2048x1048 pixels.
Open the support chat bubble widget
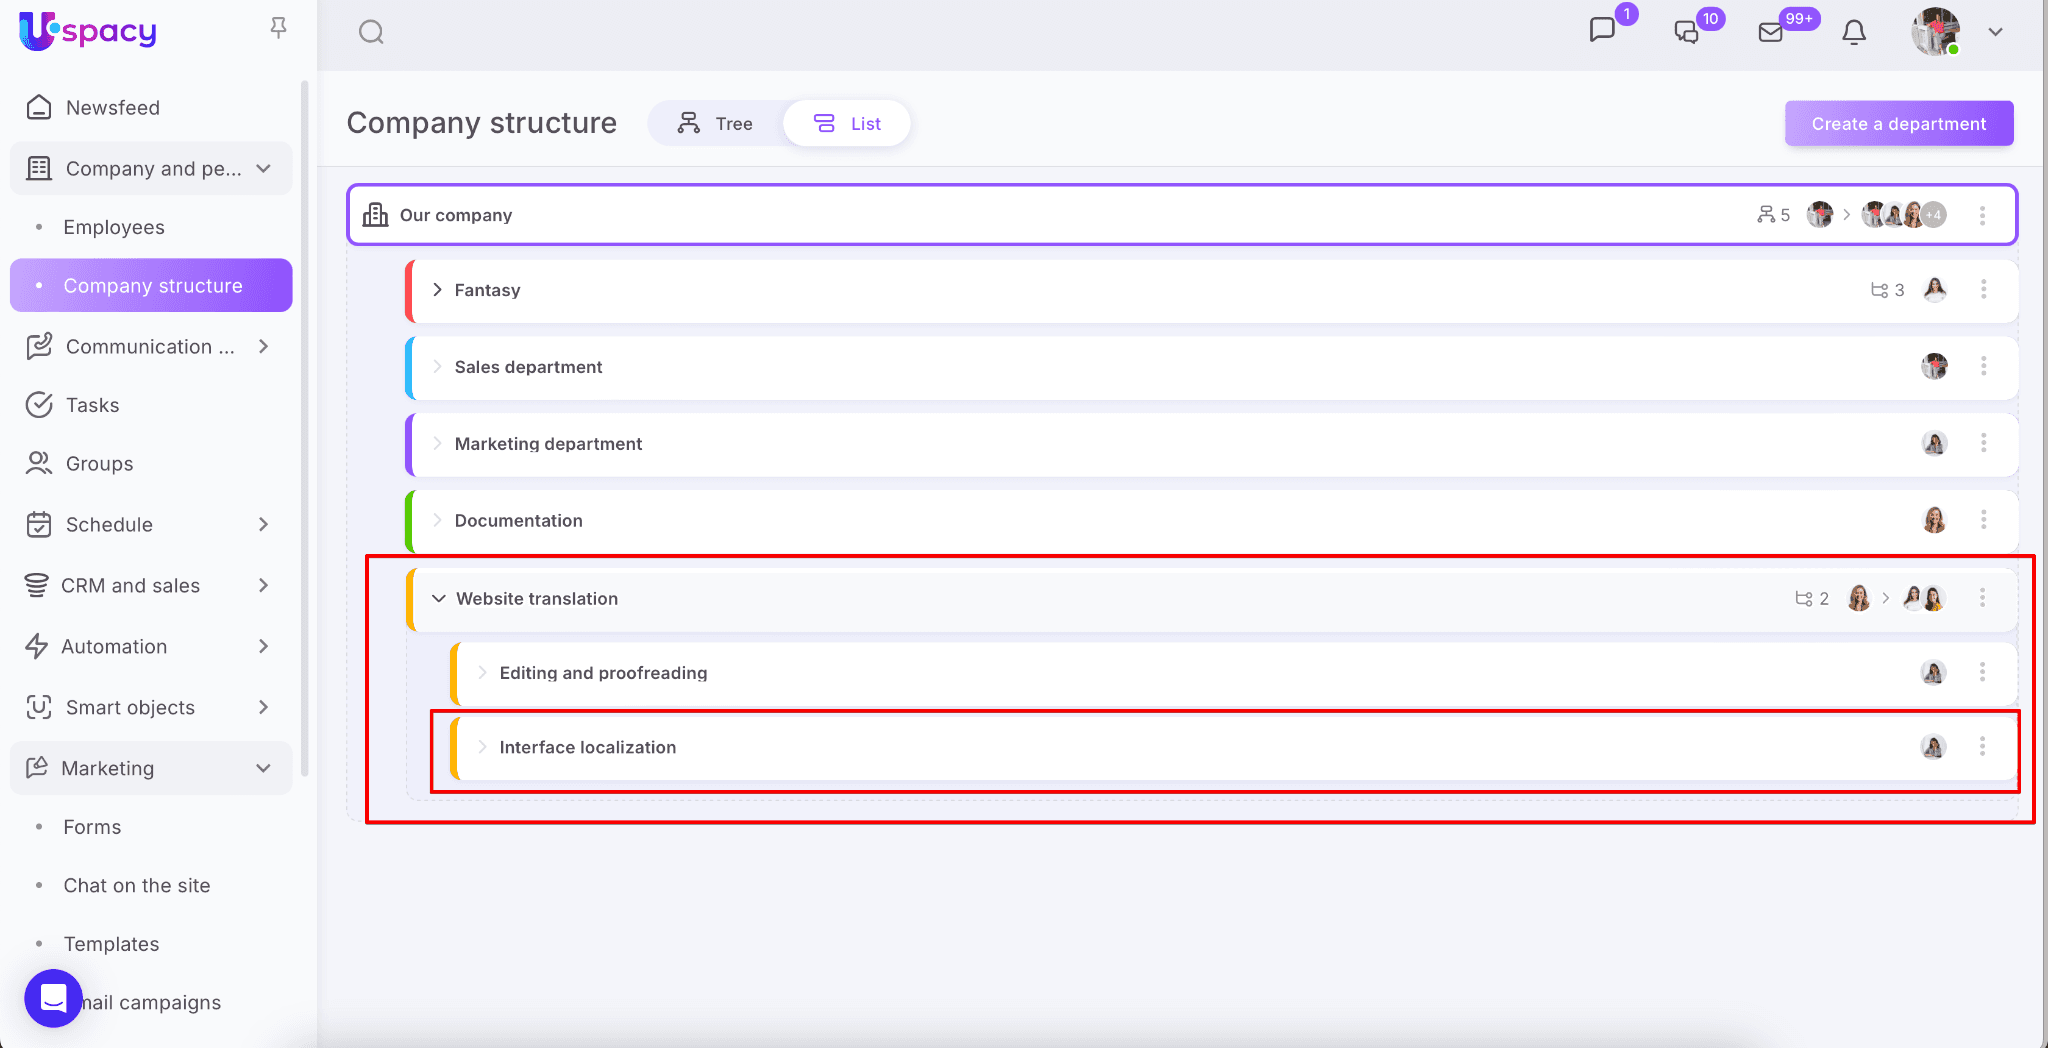click(x=53, y=997)
